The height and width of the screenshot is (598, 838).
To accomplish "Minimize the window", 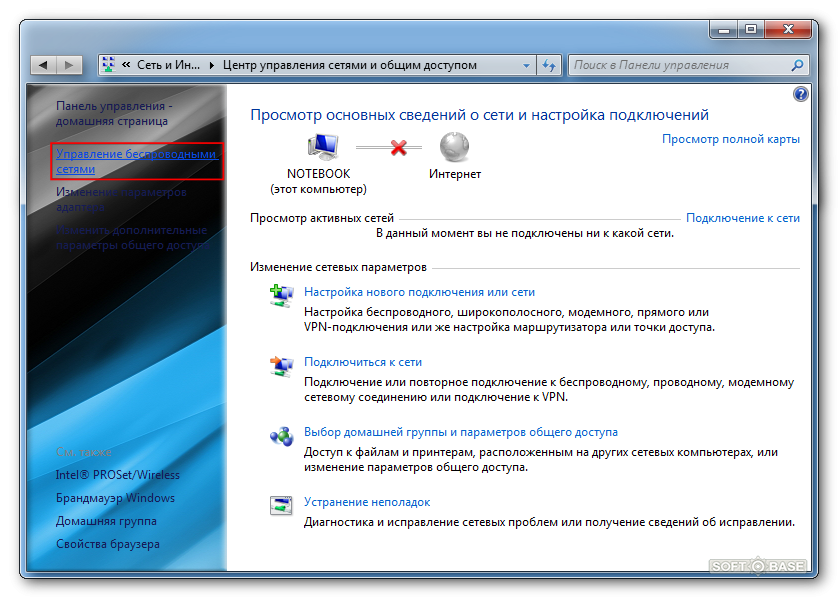I will point(724,29).
